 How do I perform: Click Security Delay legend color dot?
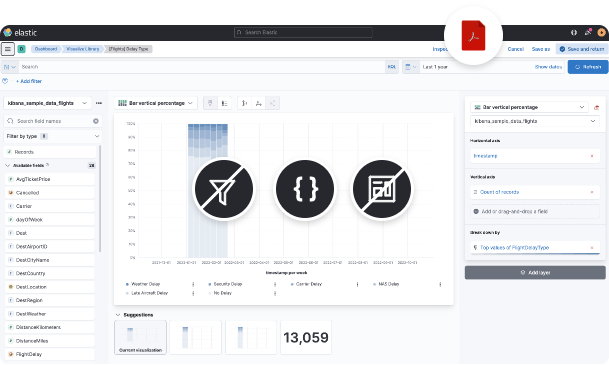tap(209, 285)
